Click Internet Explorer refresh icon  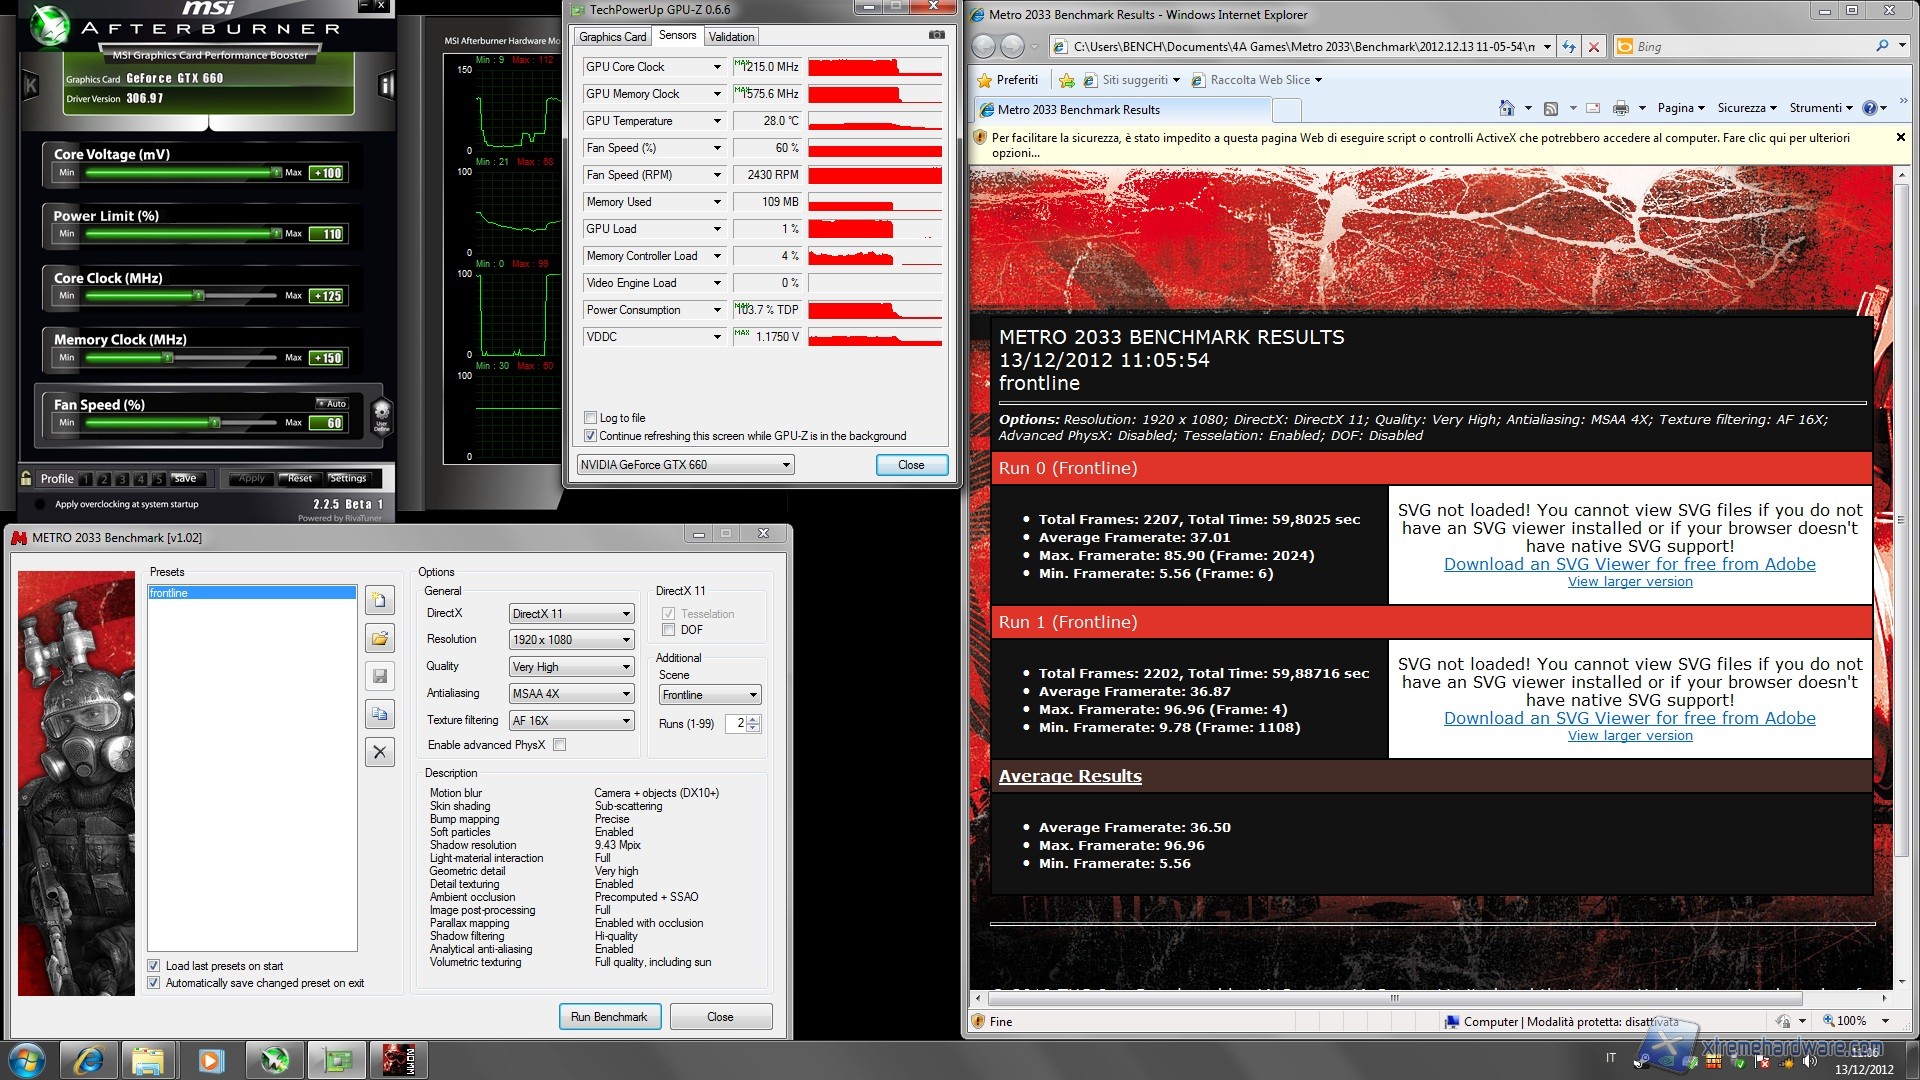click(x=1568, y=46)
